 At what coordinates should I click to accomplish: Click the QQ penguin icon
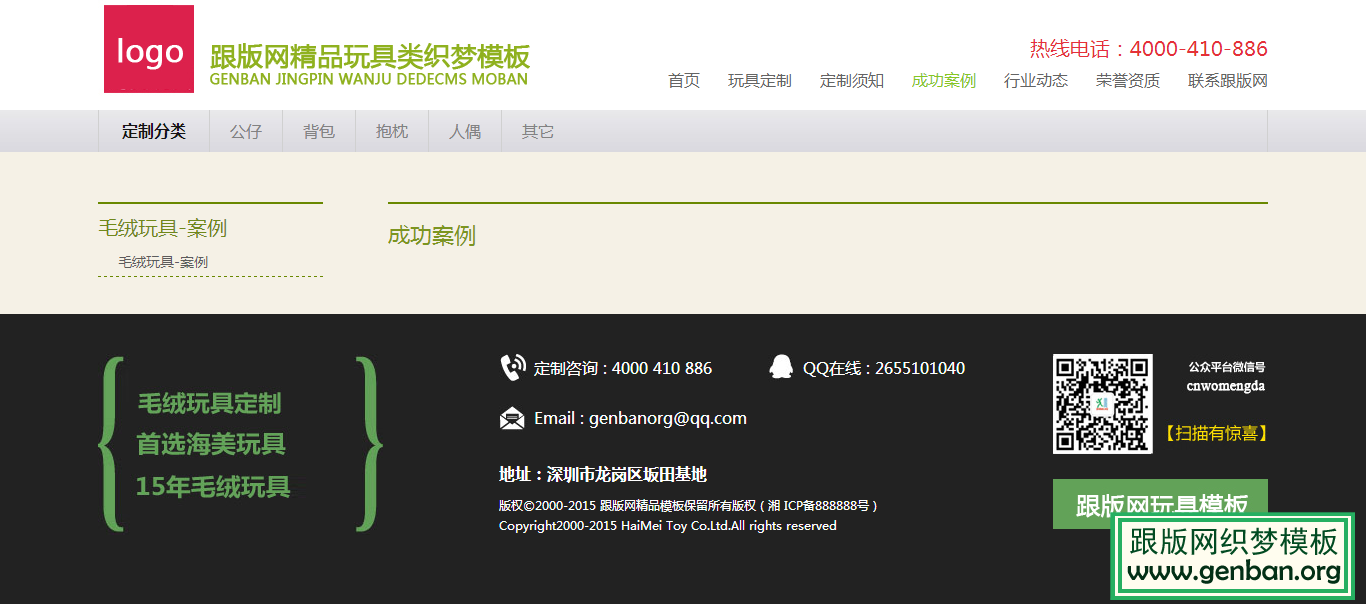pos(781,367)
